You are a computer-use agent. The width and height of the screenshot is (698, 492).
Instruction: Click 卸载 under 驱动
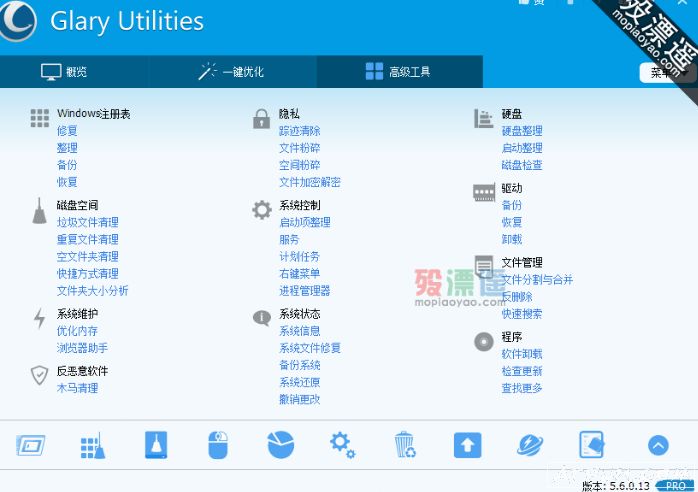tap(511, 239)
